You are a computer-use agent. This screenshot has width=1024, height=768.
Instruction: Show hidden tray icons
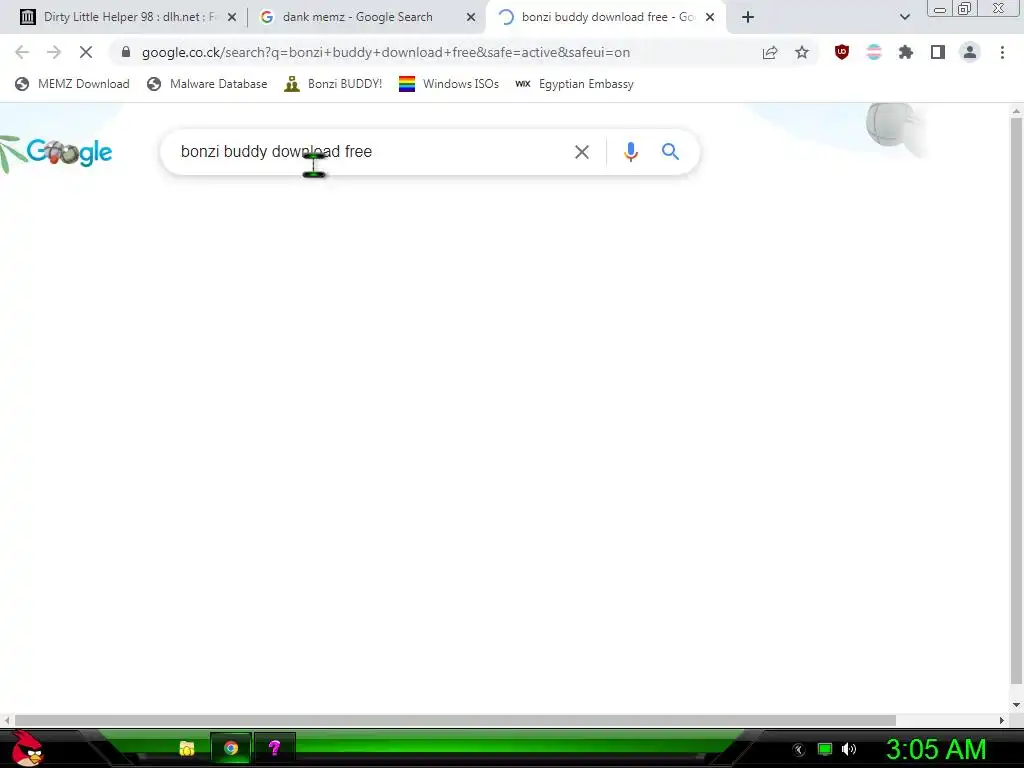click(x=798, y=750)
